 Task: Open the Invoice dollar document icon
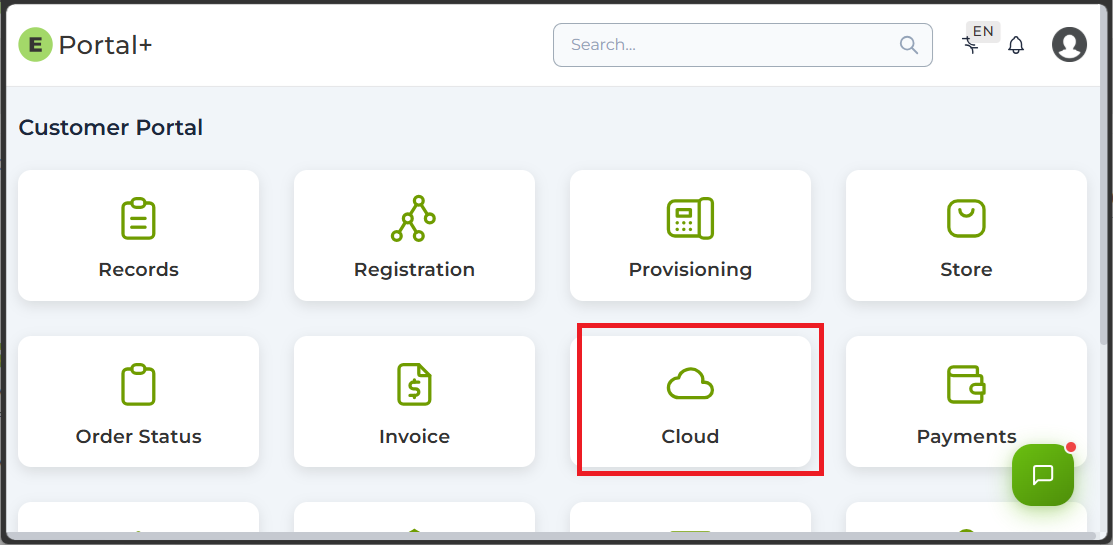coord(414,385)
